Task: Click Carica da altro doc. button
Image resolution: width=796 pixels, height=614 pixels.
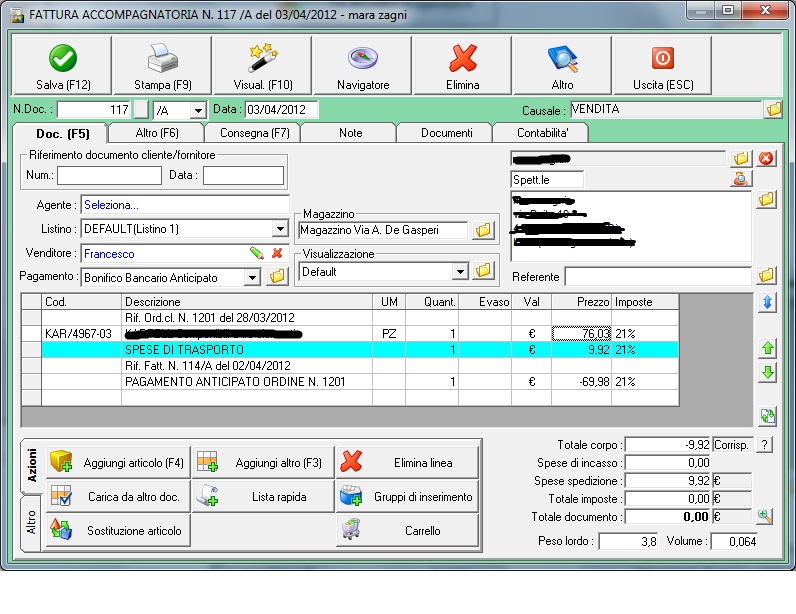Action: (118, 496)
